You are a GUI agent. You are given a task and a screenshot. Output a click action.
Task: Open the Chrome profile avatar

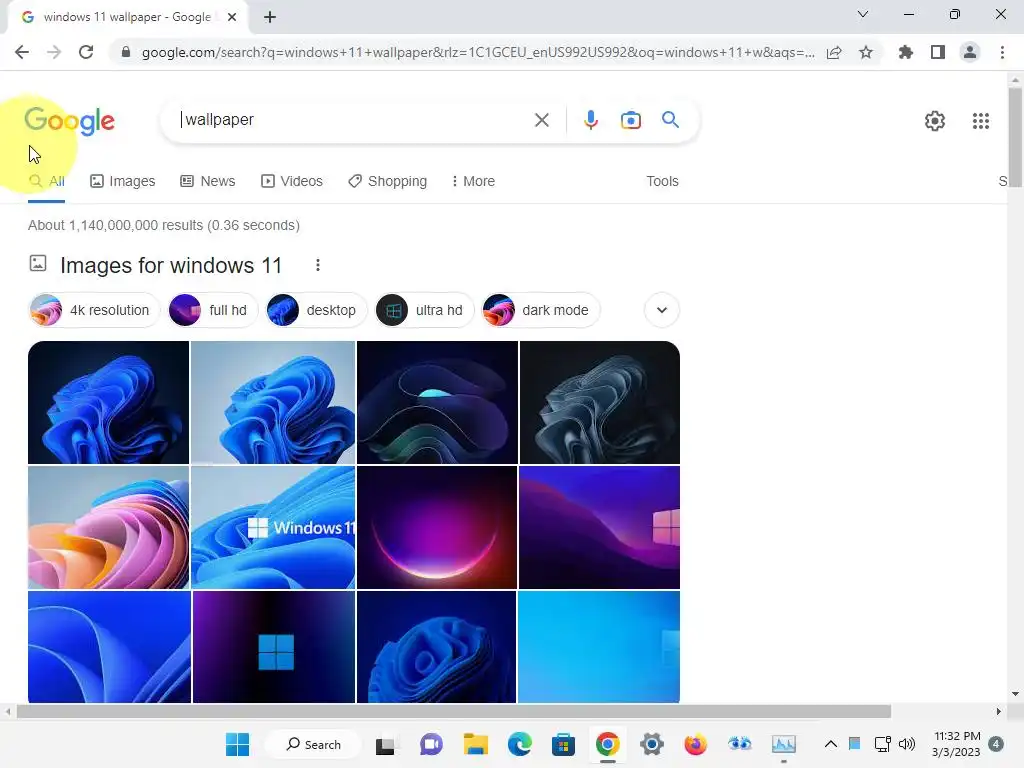(970, 52)
